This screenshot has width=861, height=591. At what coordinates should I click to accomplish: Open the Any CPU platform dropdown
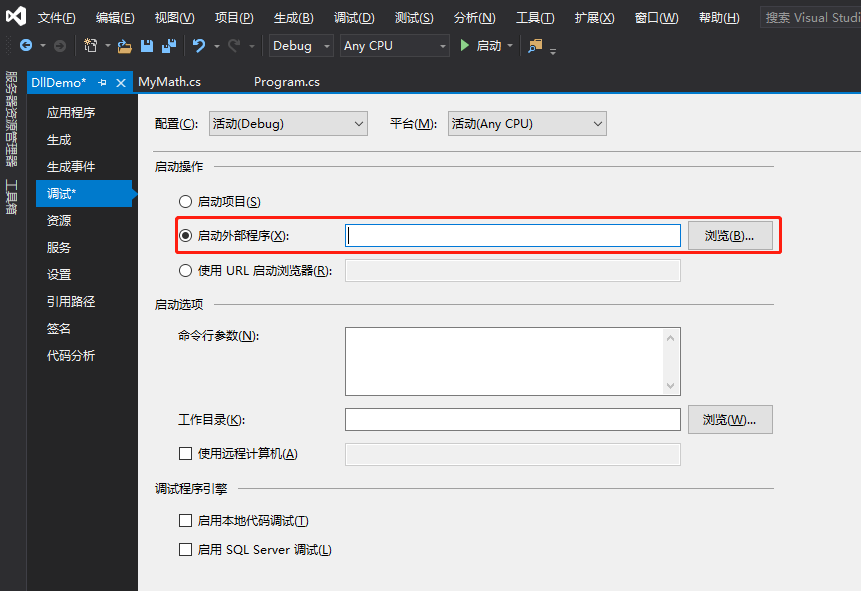394,46
